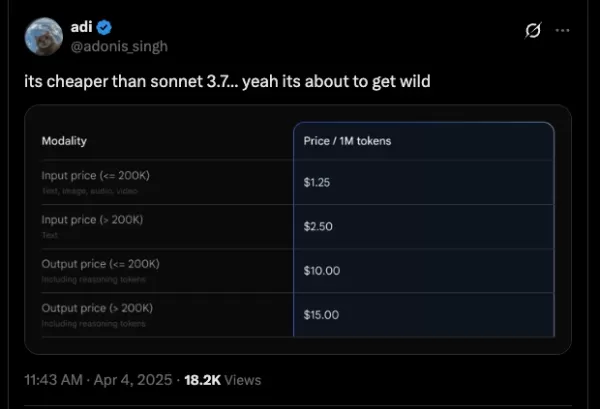Click the Input price (<= 200K) row label

[96, 176]
